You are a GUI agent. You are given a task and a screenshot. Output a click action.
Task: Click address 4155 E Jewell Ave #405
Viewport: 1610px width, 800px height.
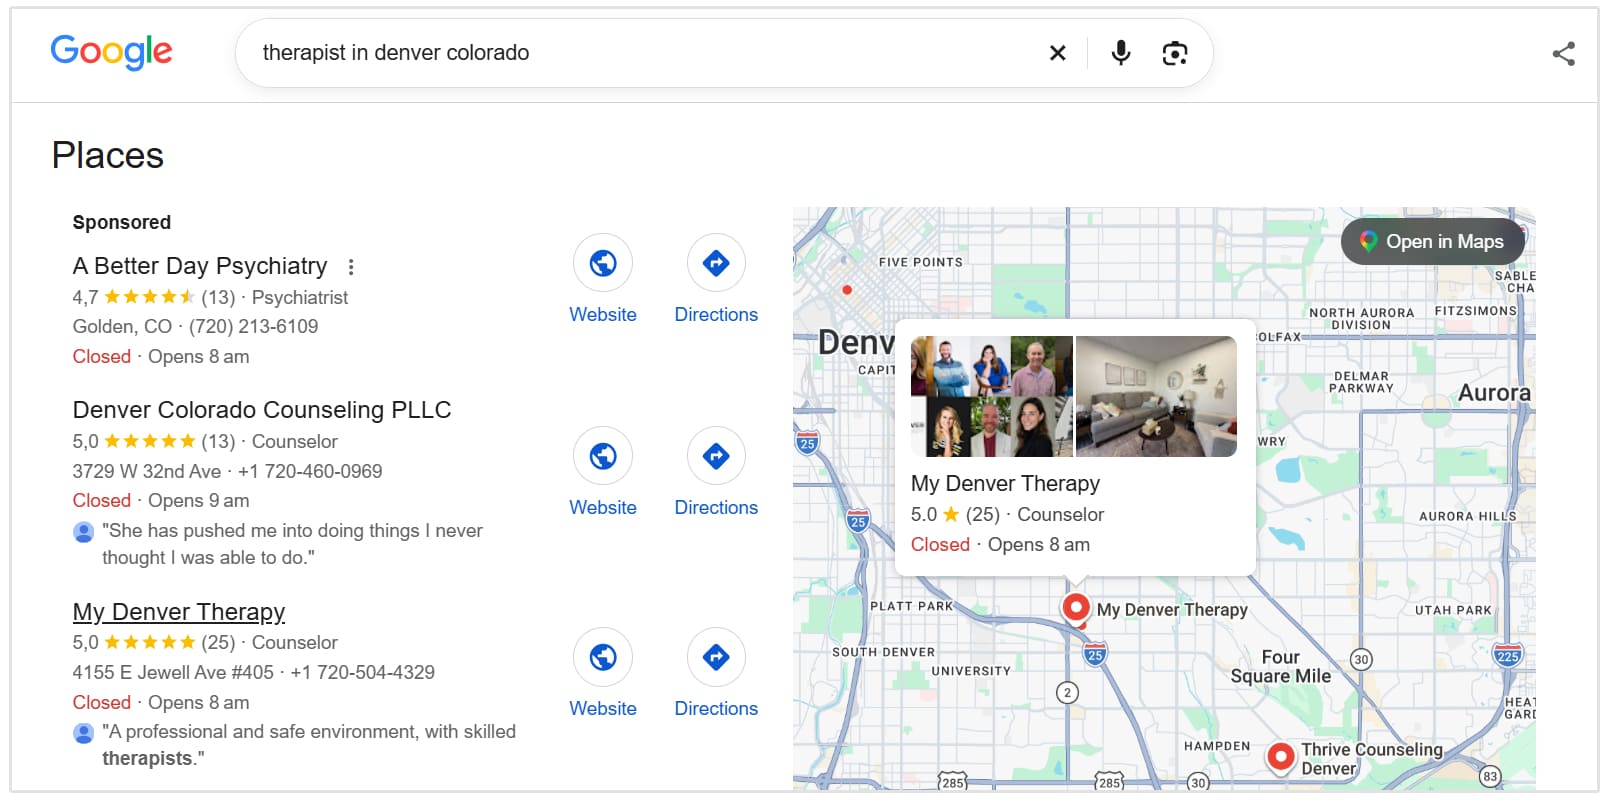(x=173, y=673)
